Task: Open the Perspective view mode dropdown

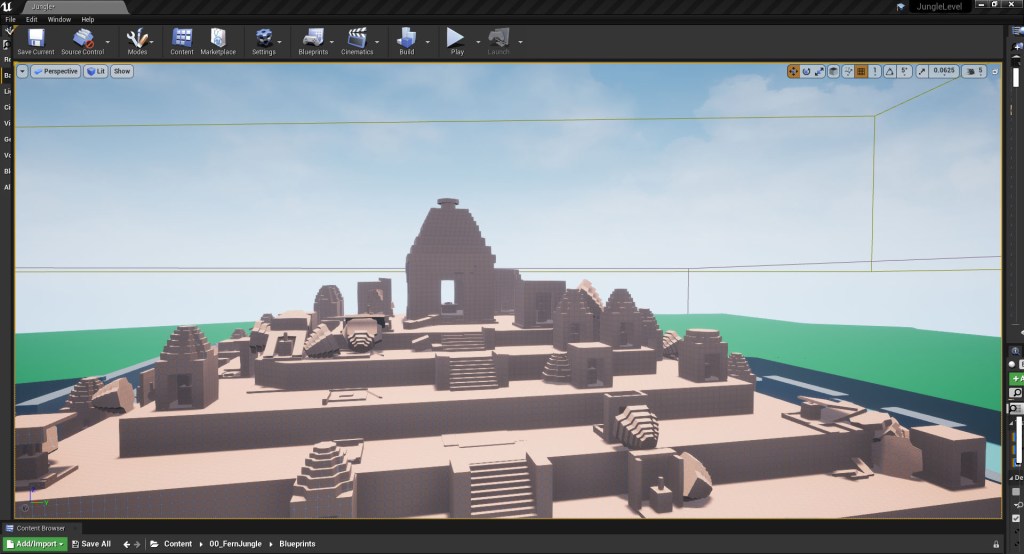Action: coord(55,71)
